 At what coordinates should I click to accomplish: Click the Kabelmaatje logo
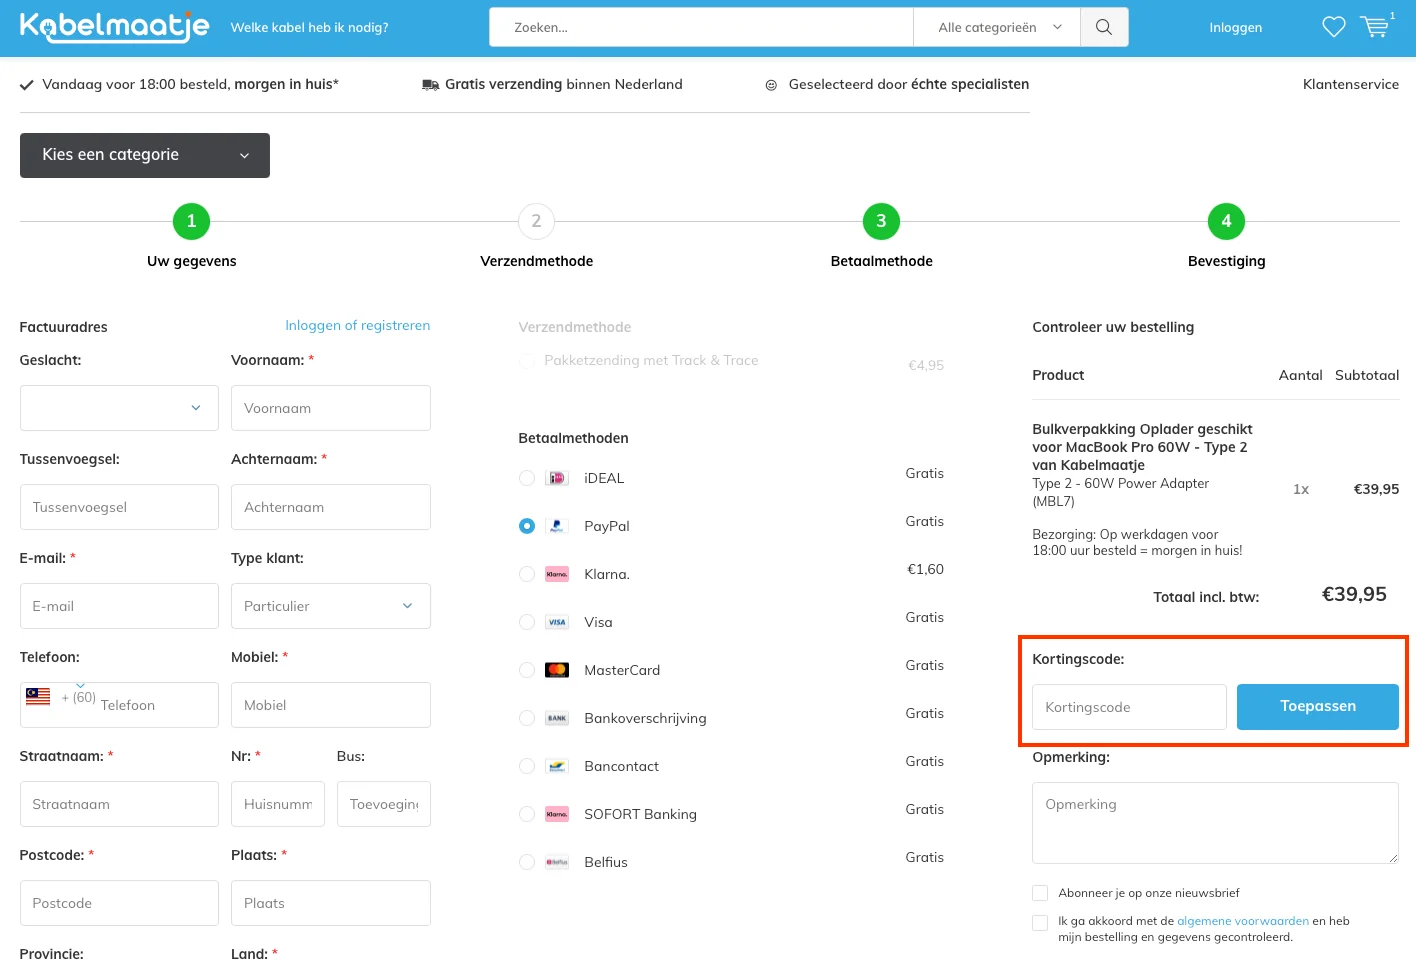click(114, 27)
